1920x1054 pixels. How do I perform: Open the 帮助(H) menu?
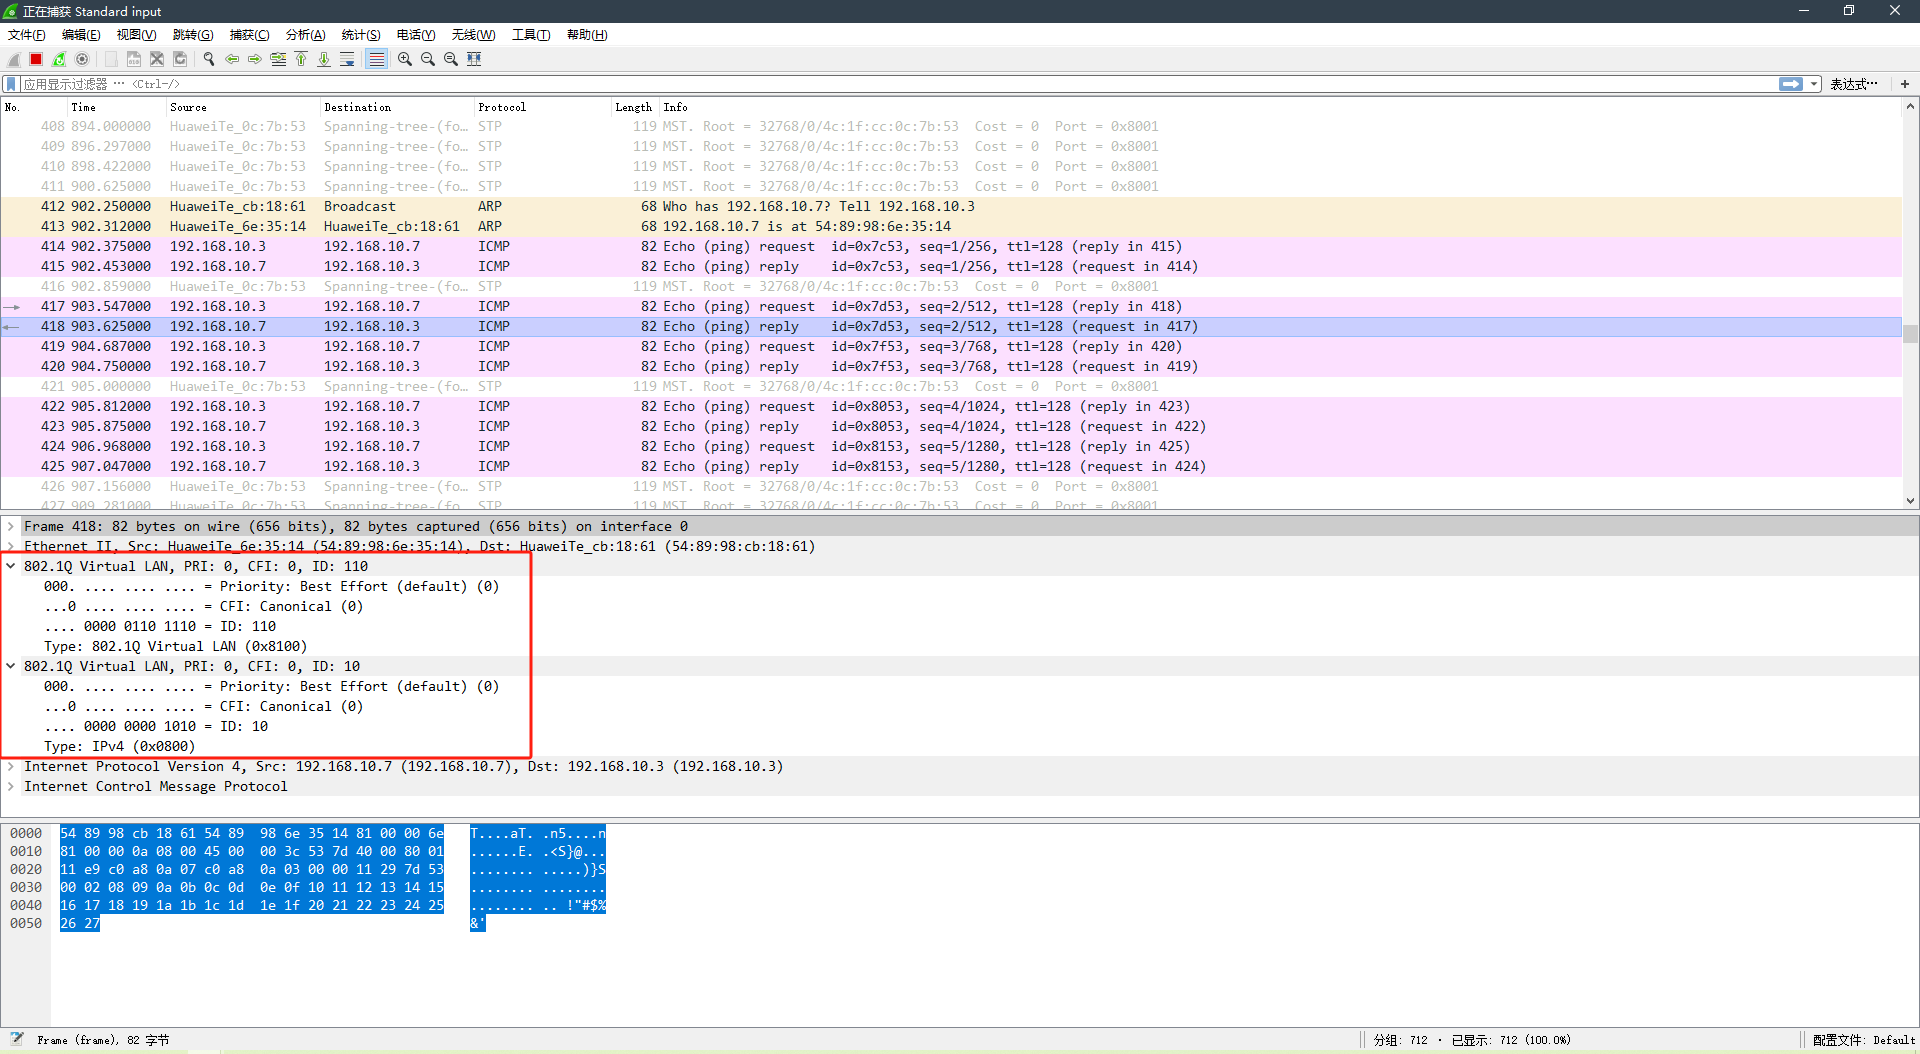click(587, 35)
